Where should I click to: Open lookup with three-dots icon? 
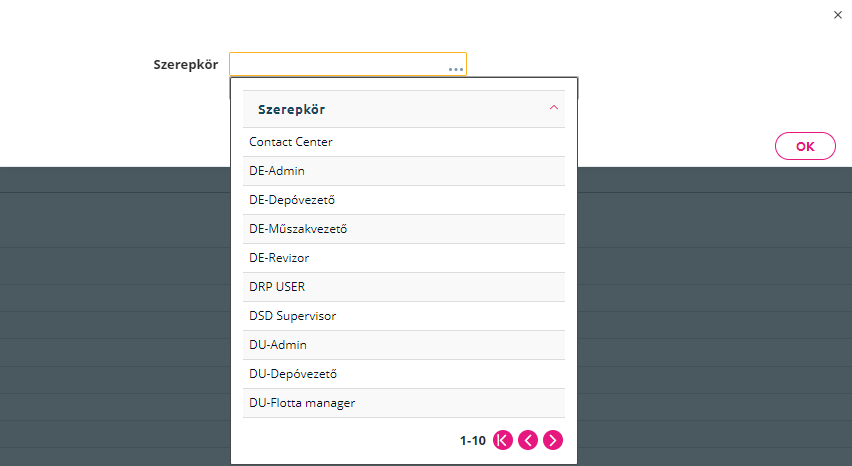point(456,69)
